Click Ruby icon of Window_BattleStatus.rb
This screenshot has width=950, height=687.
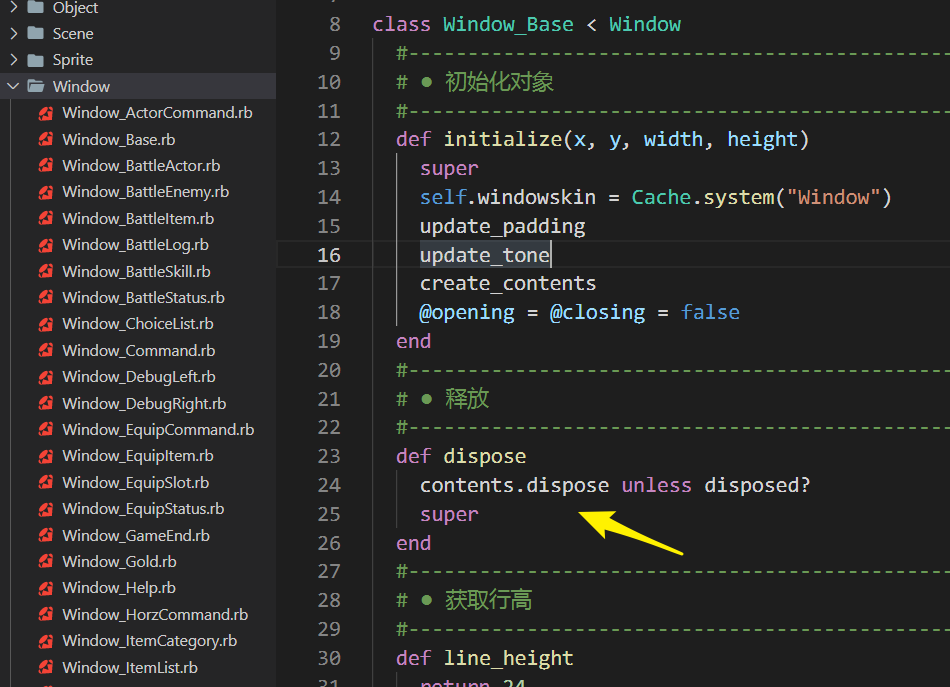[x=46, y=297]
